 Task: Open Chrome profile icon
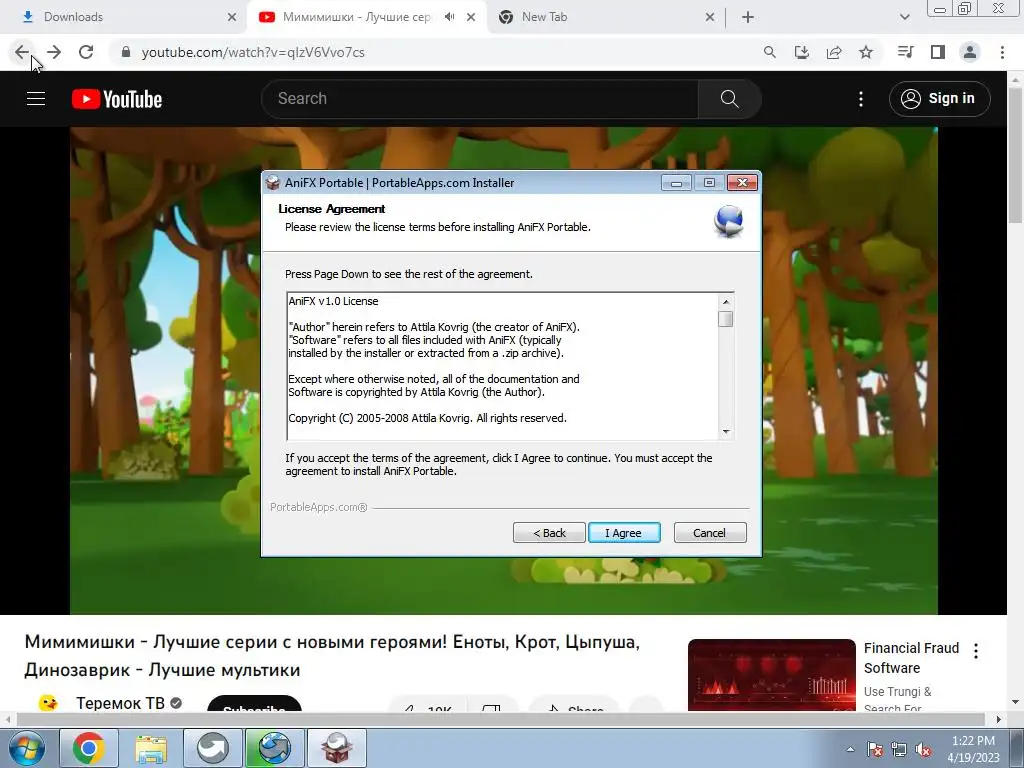click(x=970, y=52)
